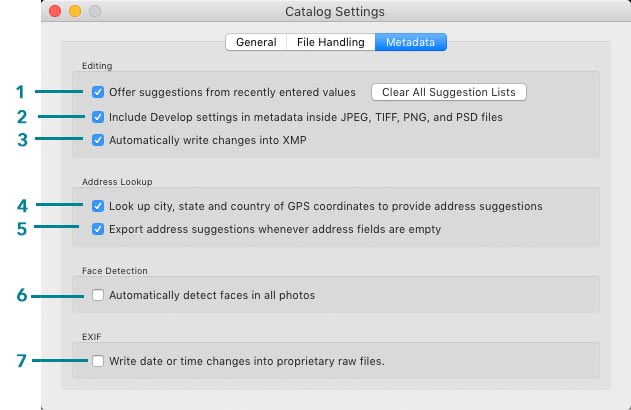Enable Automatically detect faces in all photos
The height and width of the screenshot is (410, 631).
click(x=98, y=295)
